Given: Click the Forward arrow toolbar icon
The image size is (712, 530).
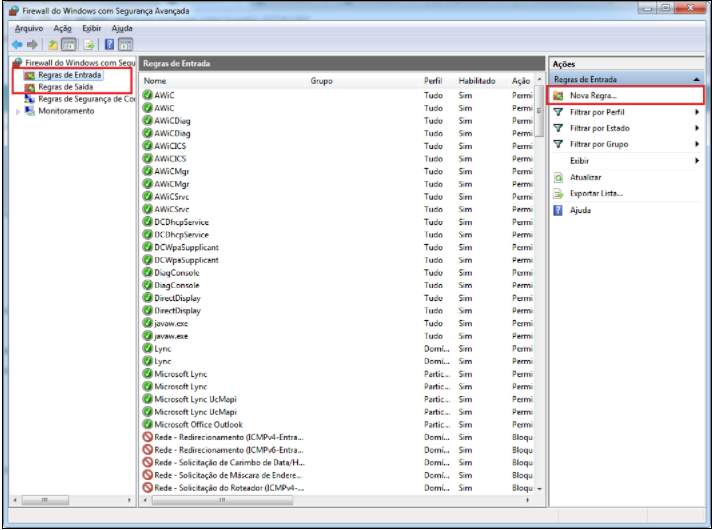Looking at the screenshot, I should (x=32, y=45).
